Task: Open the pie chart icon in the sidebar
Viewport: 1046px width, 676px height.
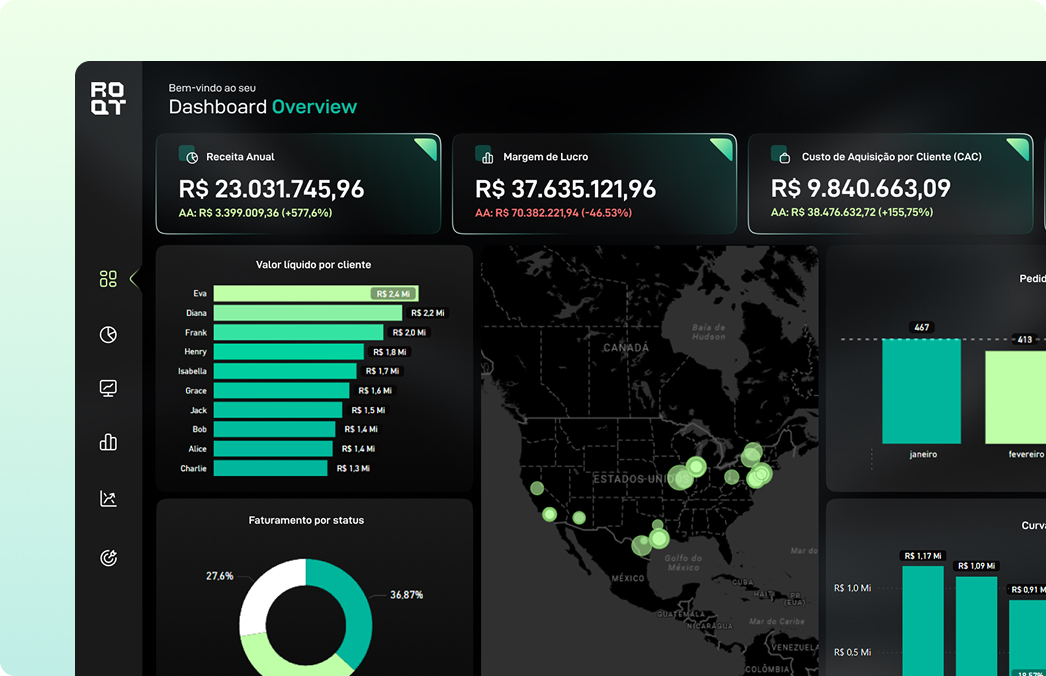Action: (108, 334)
